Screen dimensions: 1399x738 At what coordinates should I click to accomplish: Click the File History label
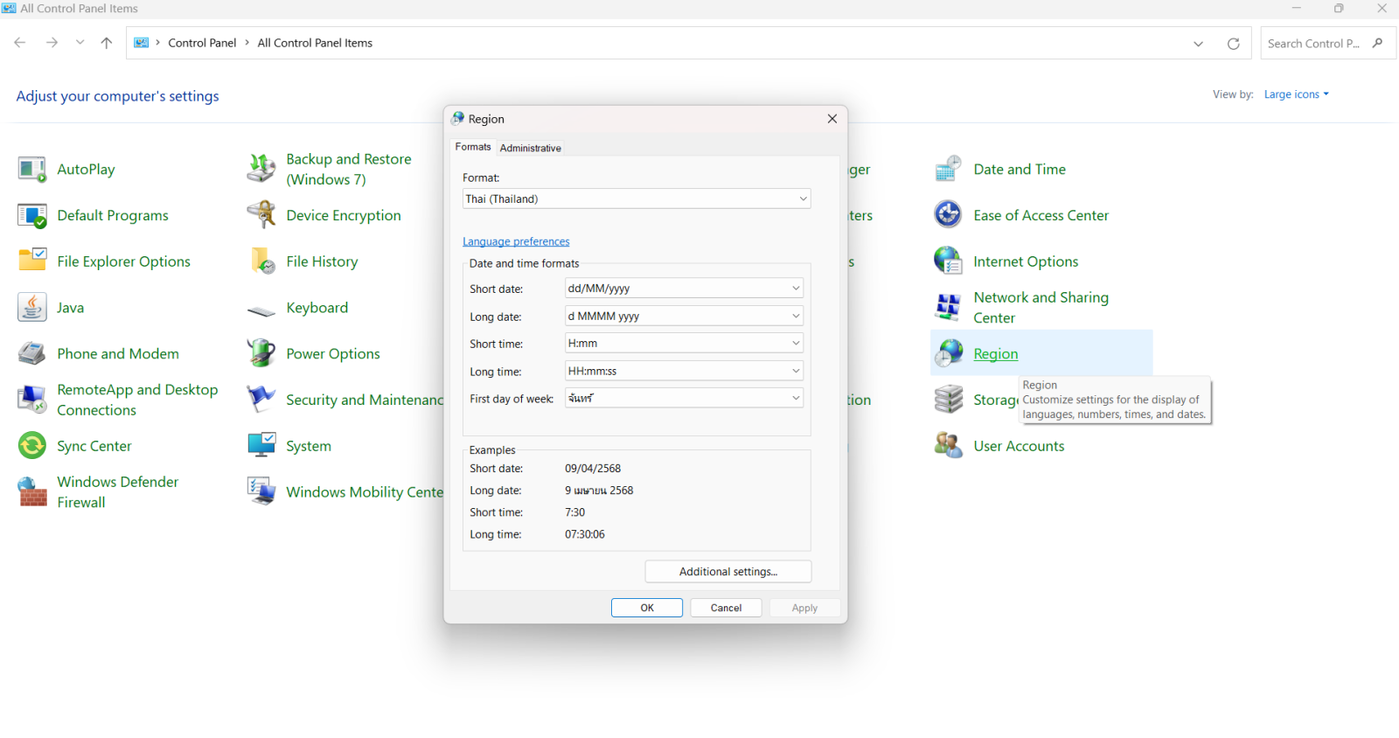pos(322,262)
